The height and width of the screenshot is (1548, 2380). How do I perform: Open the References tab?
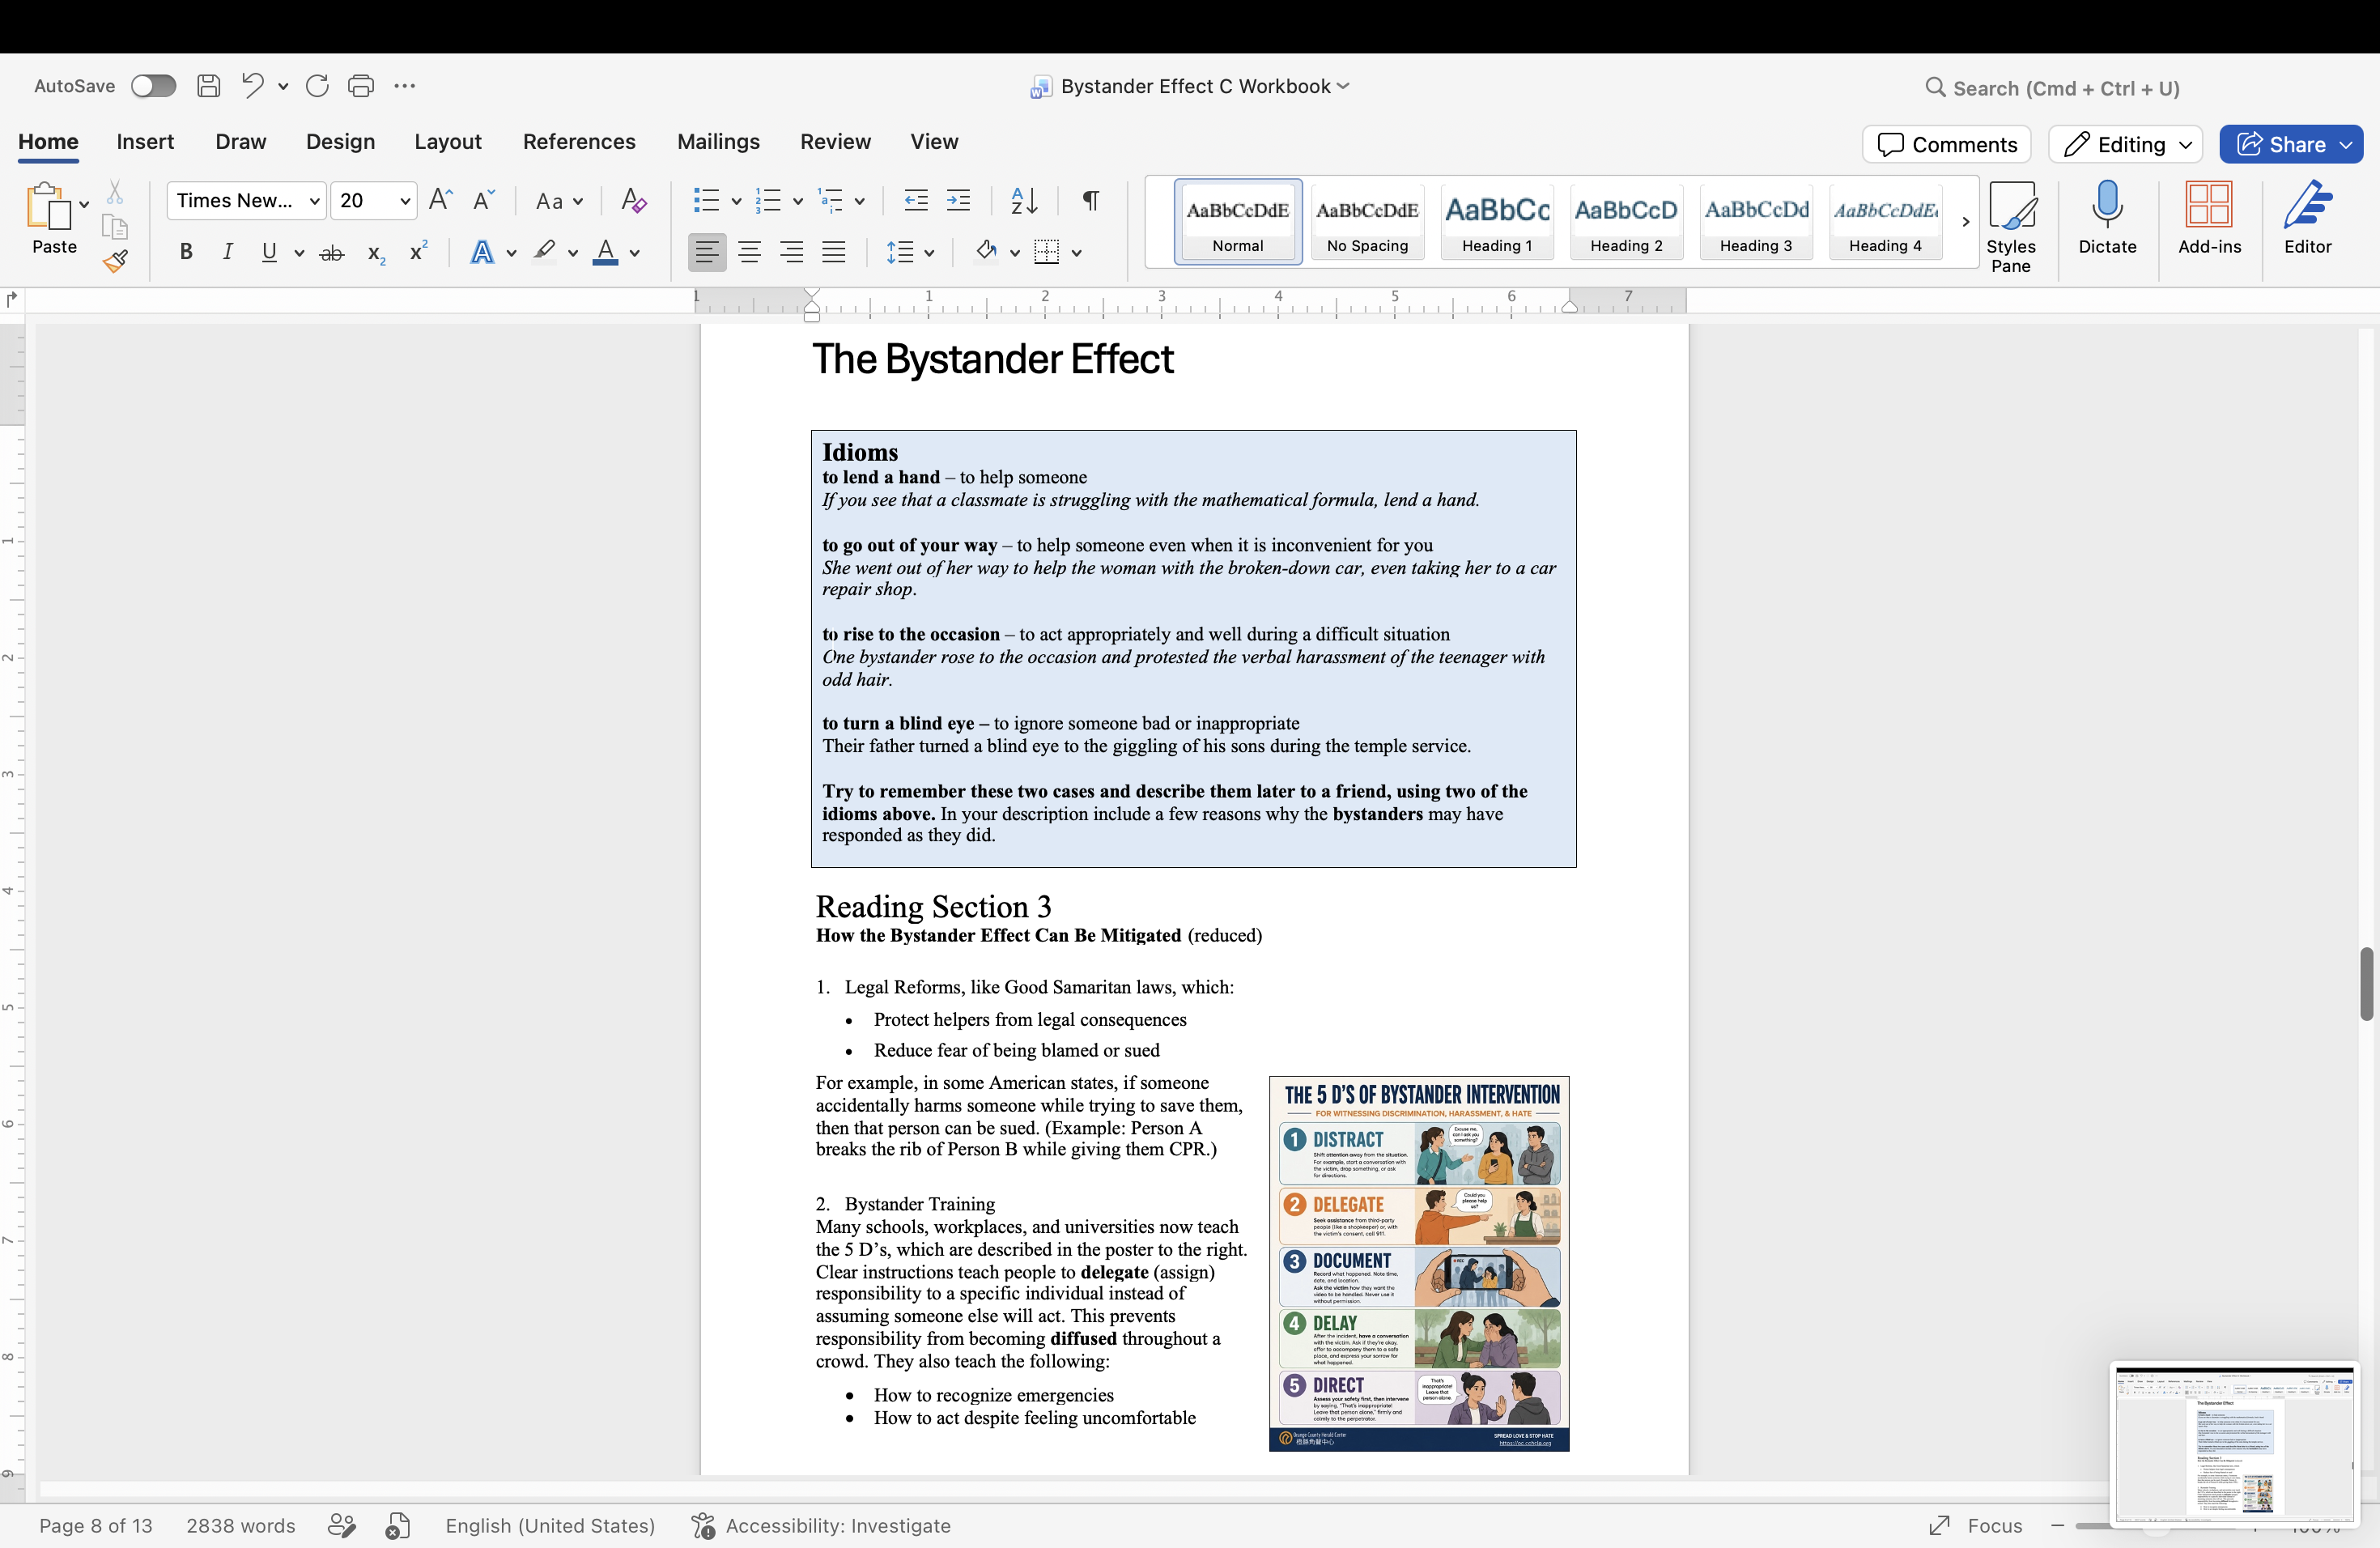[x=579, y=142]
